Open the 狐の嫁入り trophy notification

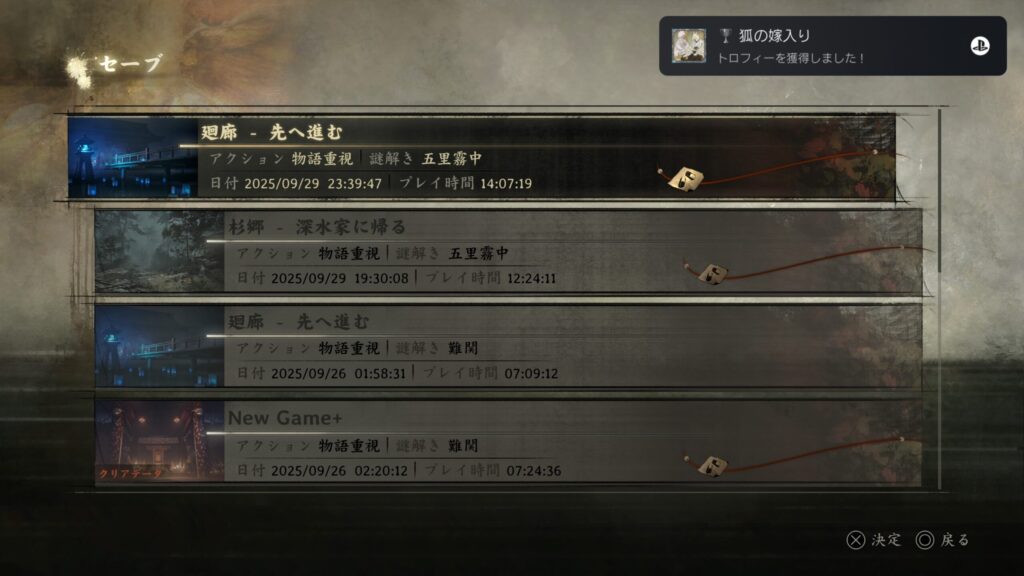point(833,46)
